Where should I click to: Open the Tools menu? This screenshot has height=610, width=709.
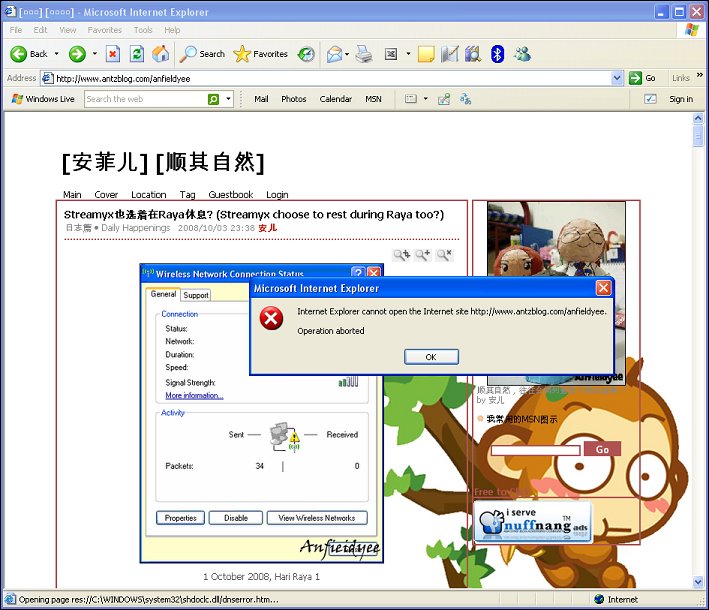[x=143, y=30]
